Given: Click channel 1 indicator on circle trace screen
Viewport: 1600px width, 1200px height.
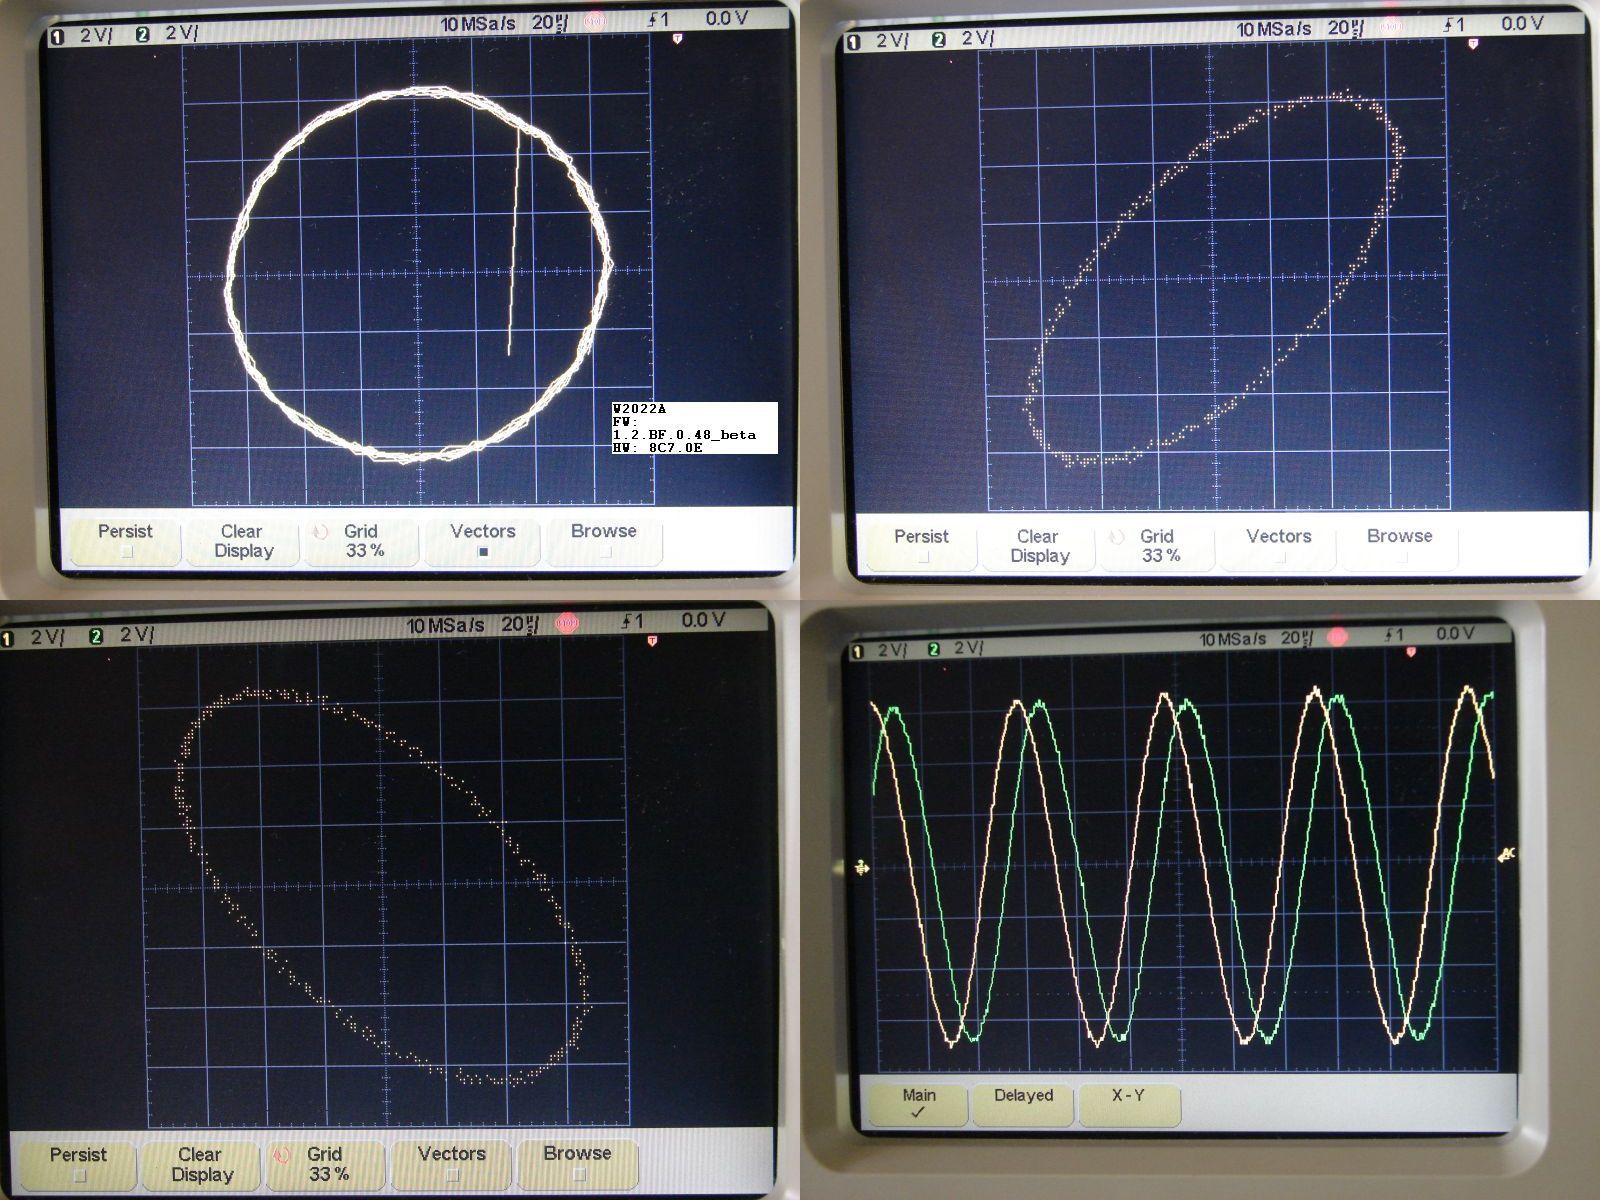Looking at the screenshot, I should 57,36.
